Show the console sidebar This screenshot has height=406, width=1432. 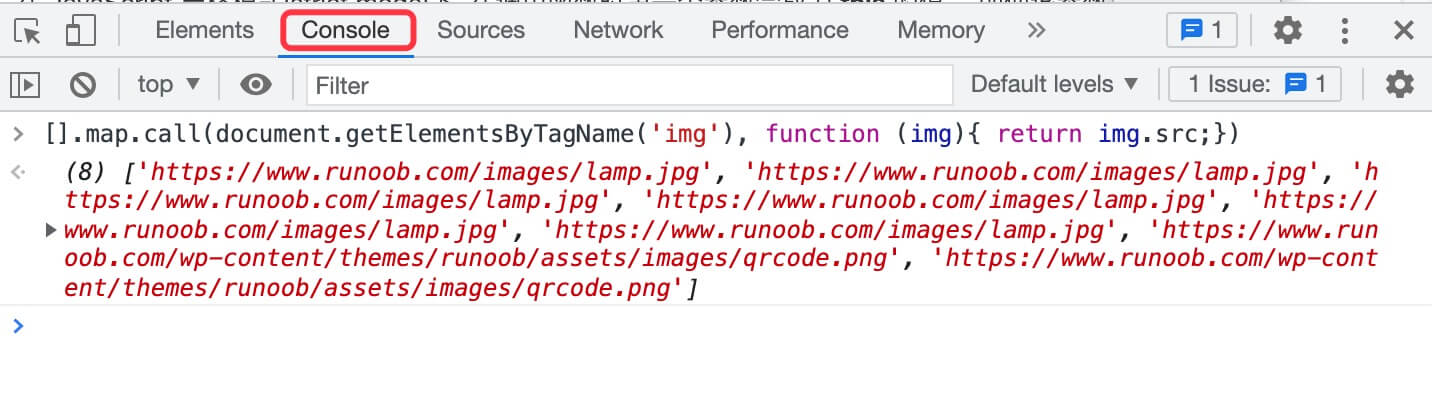click(27, 85)
